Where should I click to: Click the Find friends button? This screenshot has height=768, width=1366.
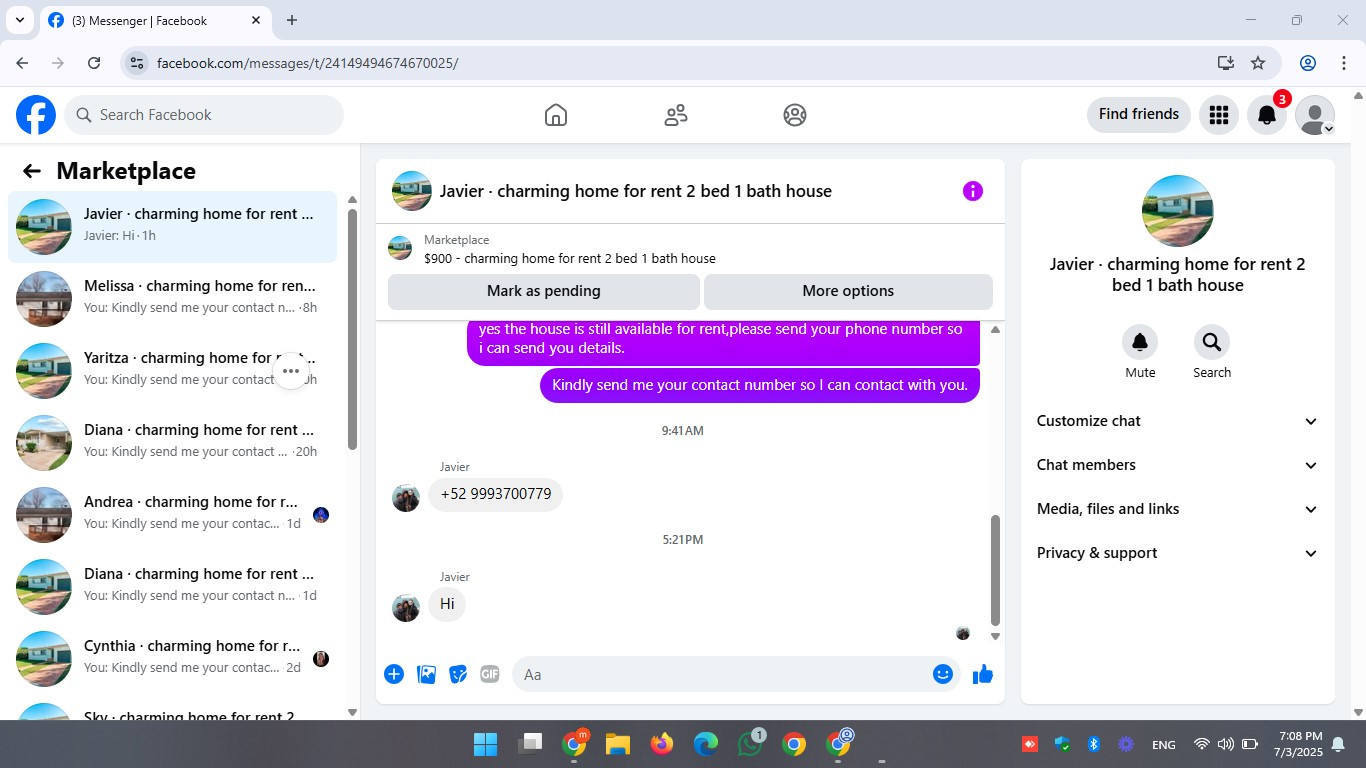click(1139, 114)
